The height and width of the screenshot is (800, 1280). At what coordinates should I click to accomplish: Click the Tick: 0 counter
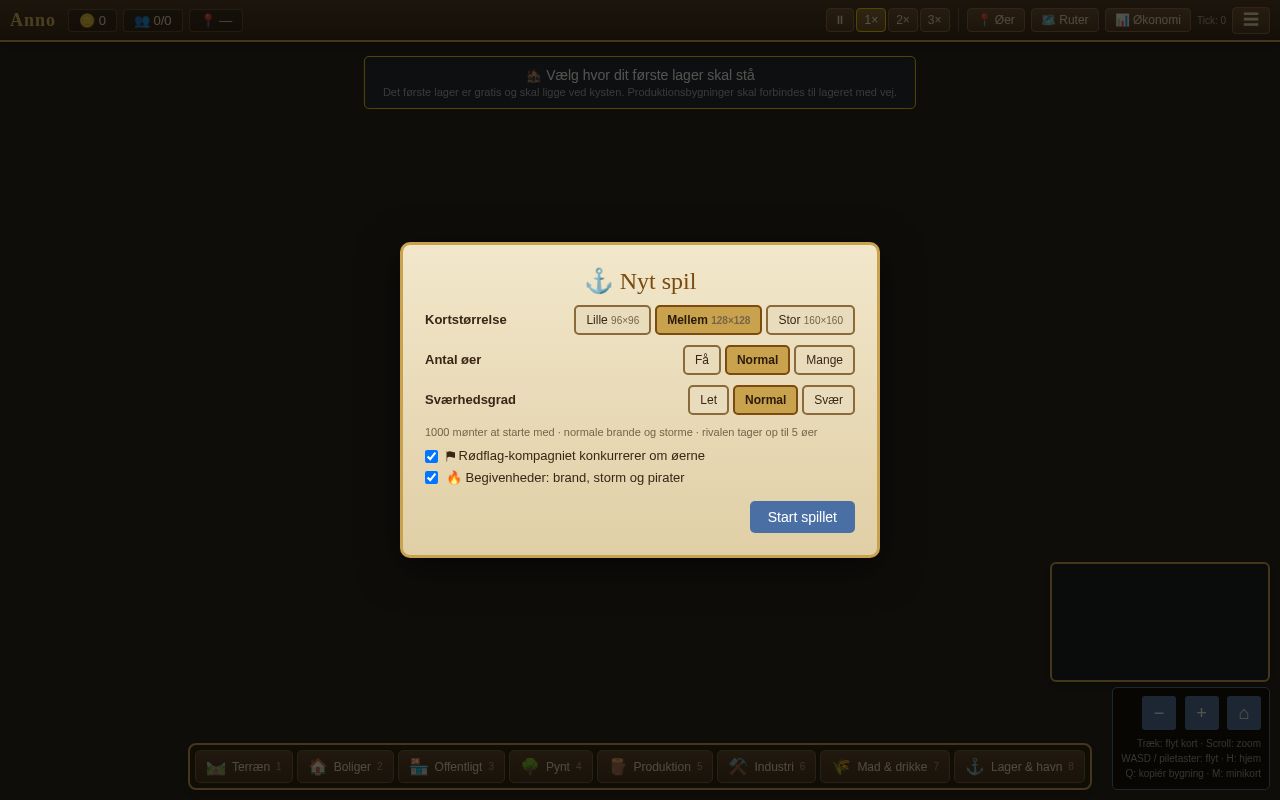pyautogui.click(x=1211, y=20)
